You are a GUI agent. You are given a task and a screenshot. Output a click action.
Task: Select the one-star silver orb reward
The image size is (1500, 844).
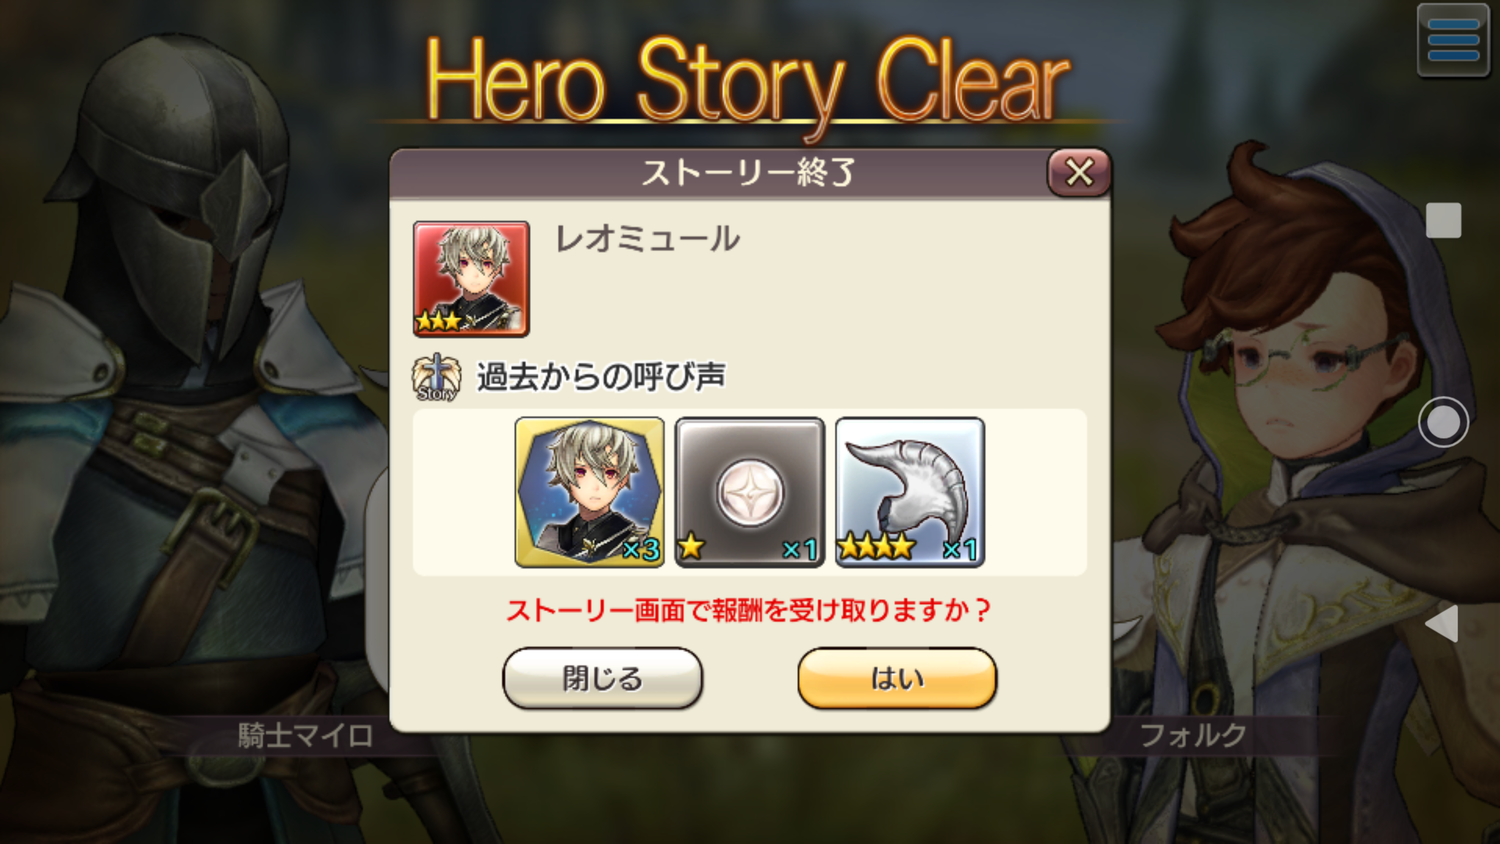point(750,492)
